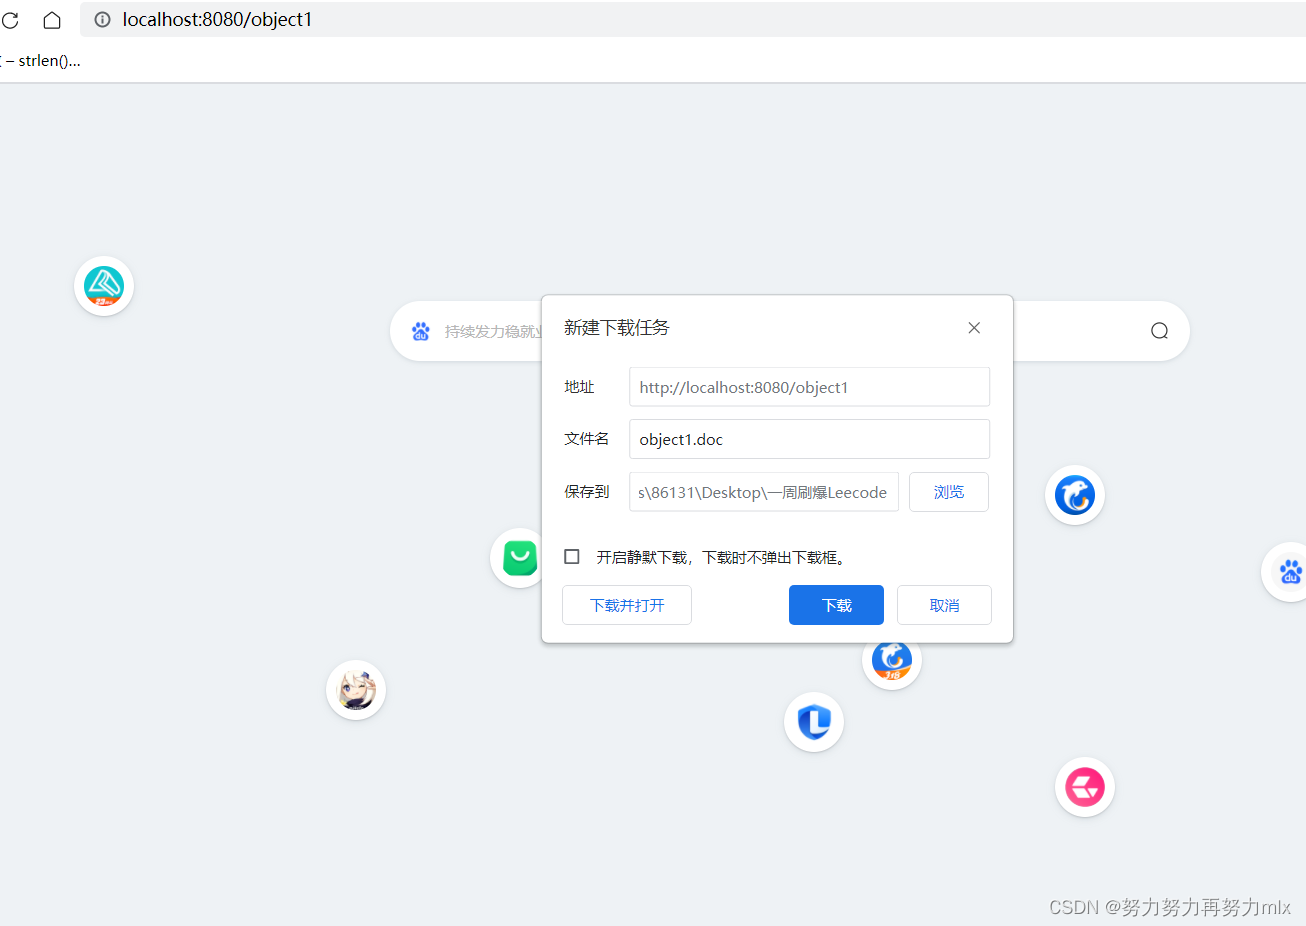Click the site info icon in the address bar

[x=101, y=20]
